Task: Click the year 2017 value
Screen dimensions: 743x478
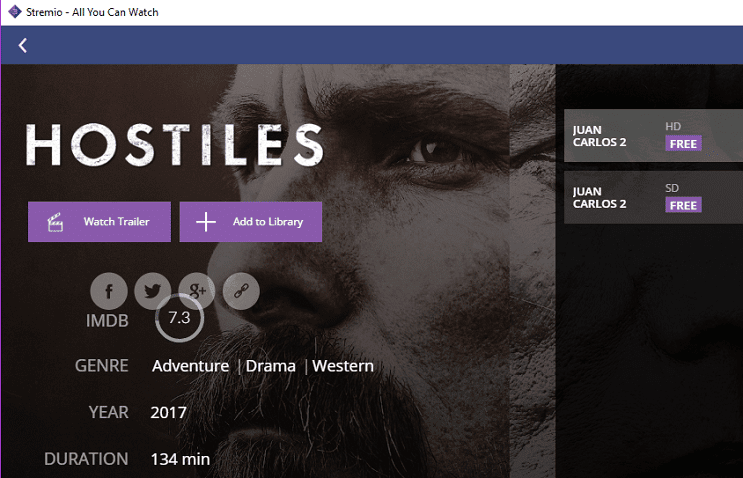Action: click(169, 413)
